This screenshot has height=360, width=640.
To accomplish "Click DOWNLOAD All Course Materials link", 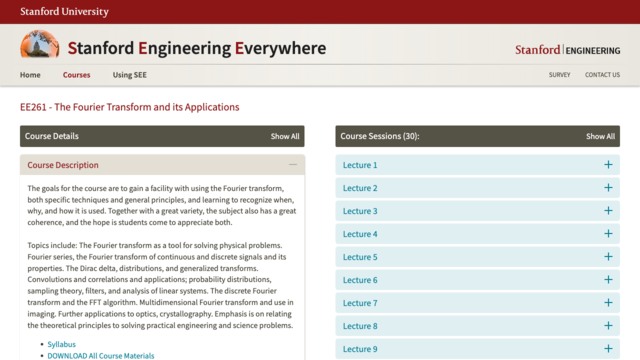I will [101, 356].
